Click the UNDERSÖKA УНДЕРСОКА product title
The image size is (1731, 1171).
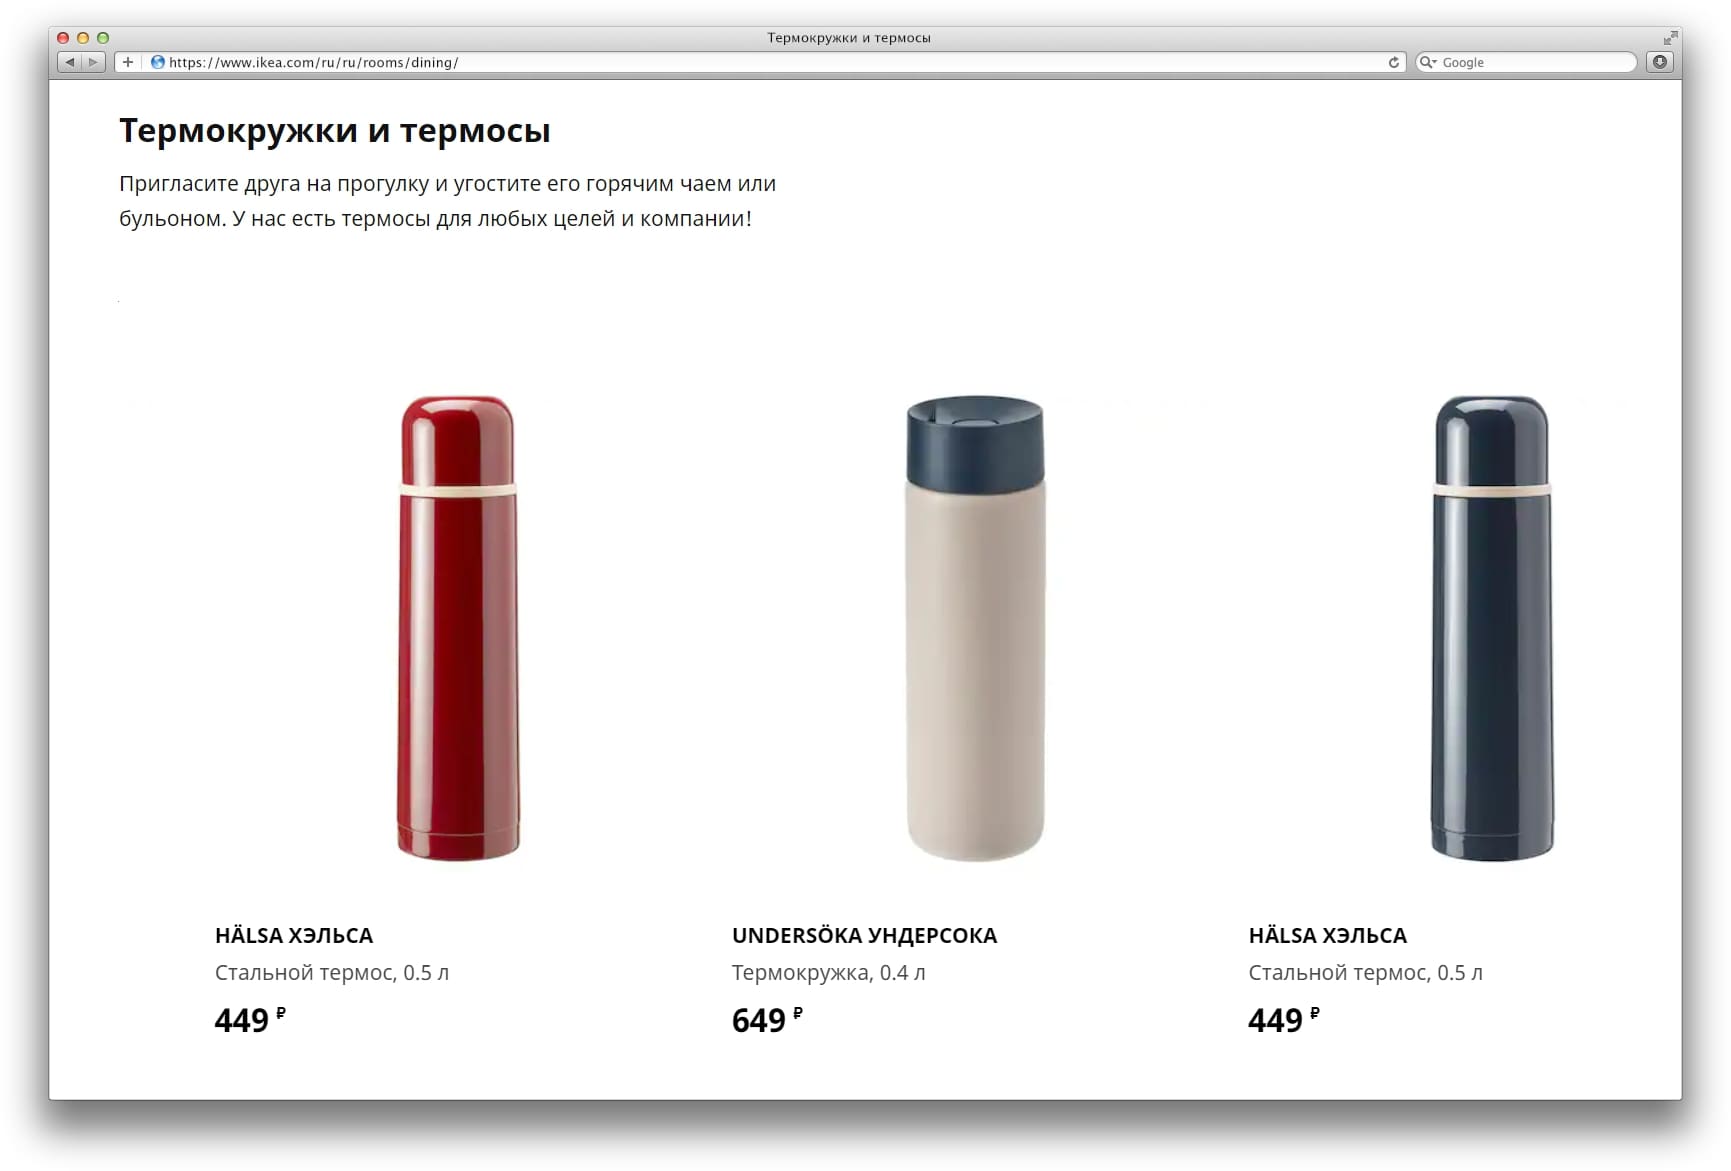(x=864, y=935)
